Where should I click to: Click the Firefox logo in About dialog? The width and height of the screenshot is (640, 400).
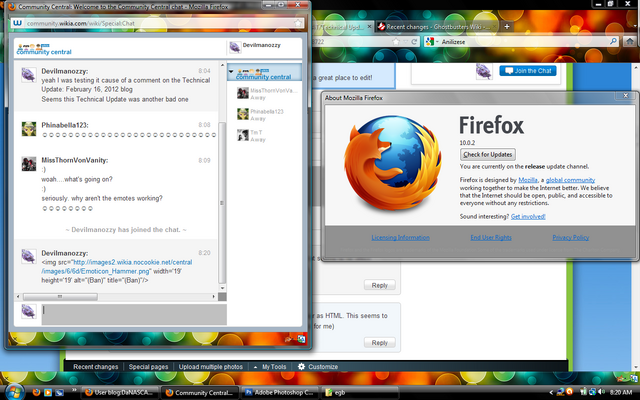coord(393,162)
